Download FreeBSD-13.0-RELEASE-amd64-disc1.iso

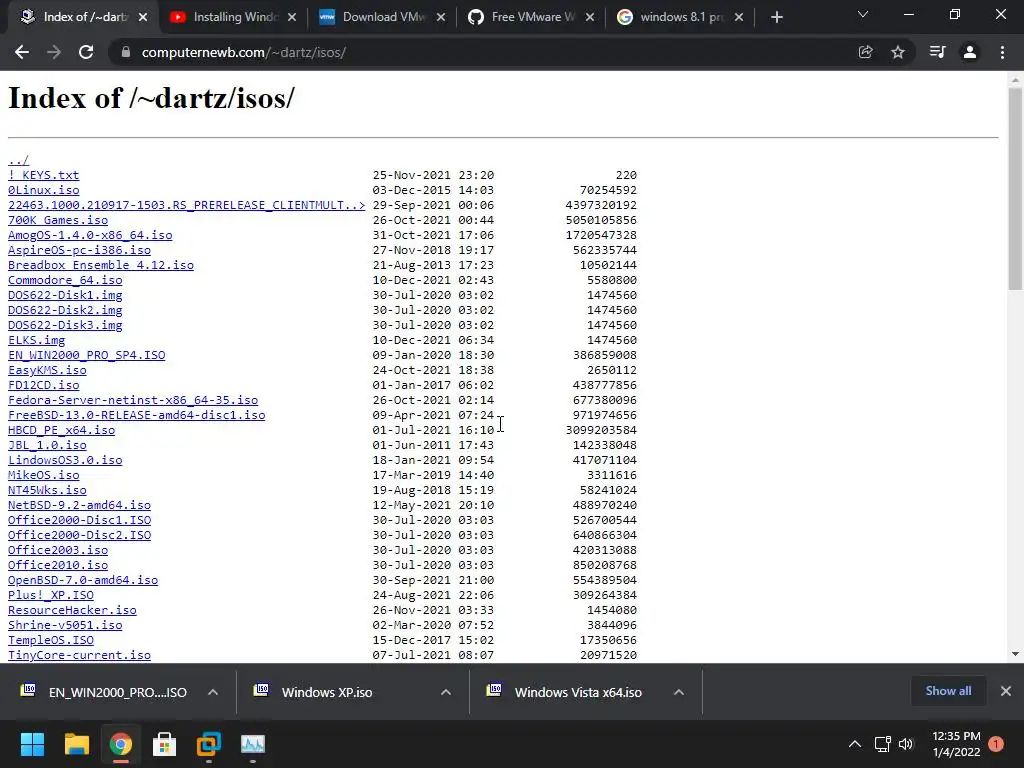[x=136, y=415]
